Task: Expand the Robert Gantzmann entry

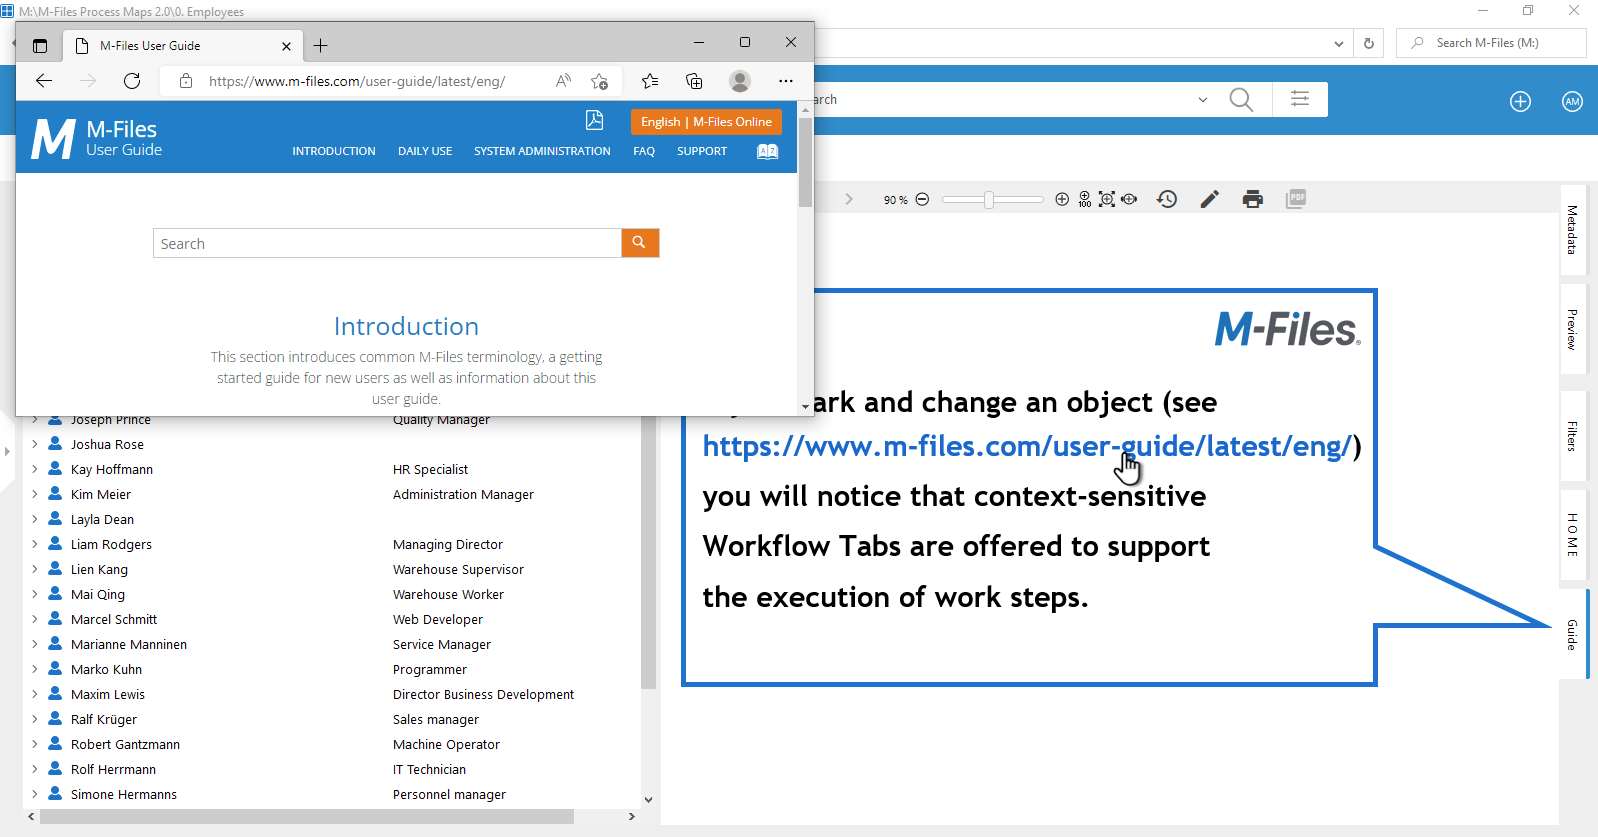Action: click(35, 744)
